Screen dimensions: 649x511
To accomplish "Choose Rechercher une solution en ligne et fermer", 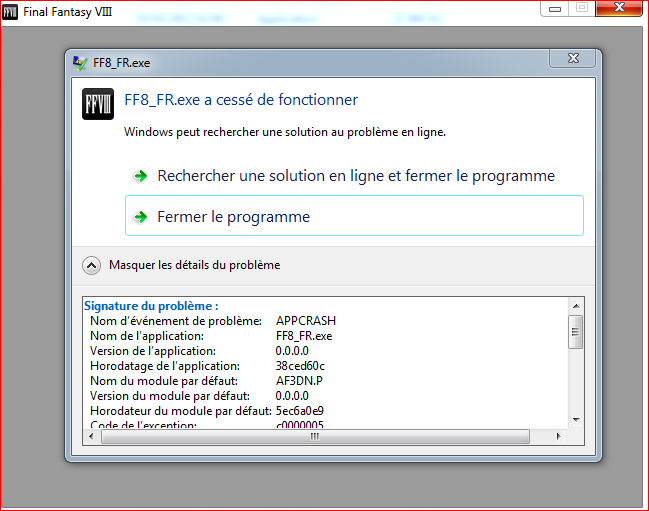I will [x=354, y=176].
